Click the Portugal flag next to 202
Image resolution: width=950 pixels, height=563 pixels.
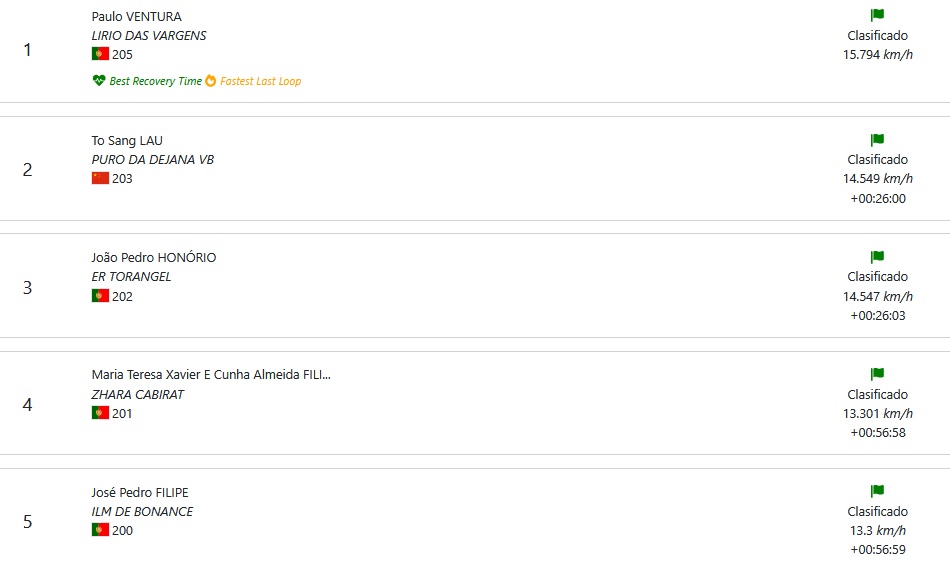pos(101,296)
